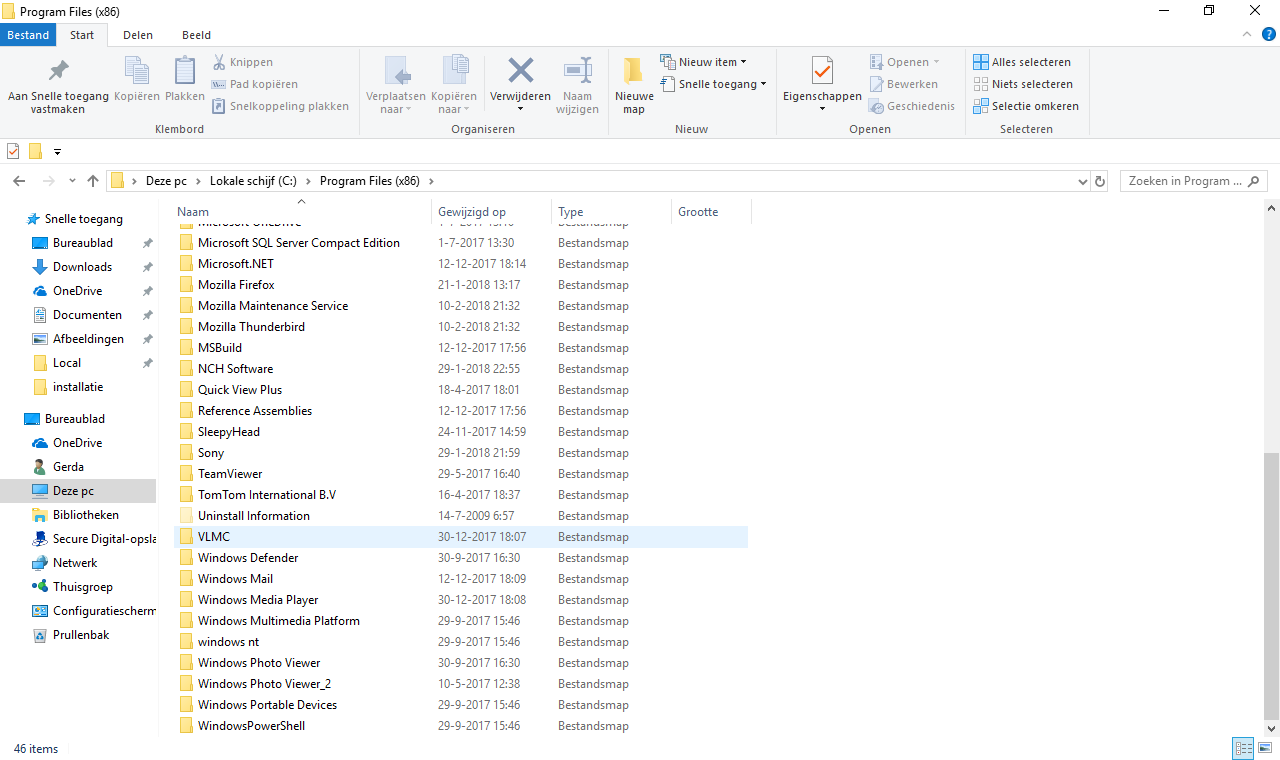Image resolution: width=1280 pixels, height=760 pixels.
Task: Open Bibliotheken in the navigation pane
Action: coord(86,515)
